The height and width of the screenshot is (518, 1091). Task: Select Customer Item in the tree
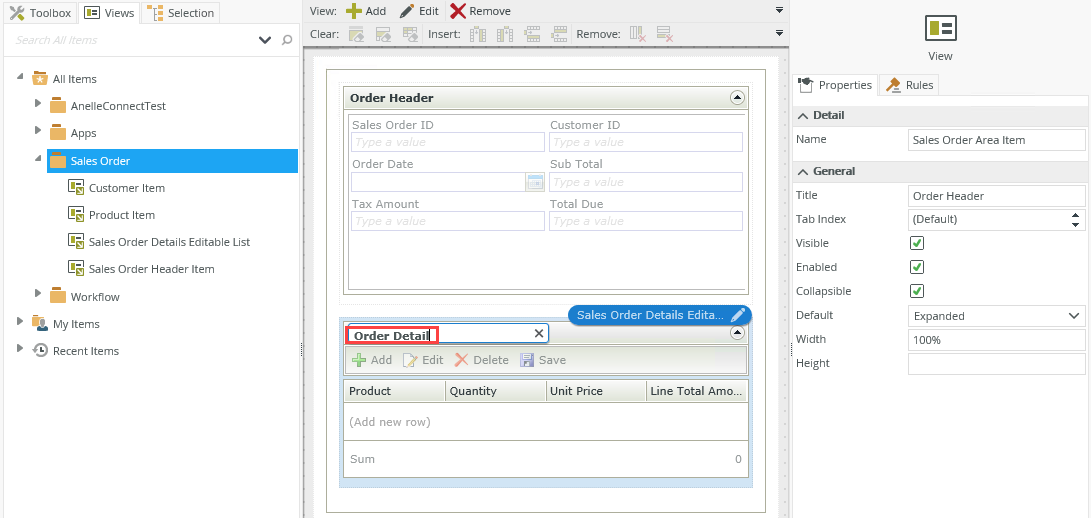(126, 188)
